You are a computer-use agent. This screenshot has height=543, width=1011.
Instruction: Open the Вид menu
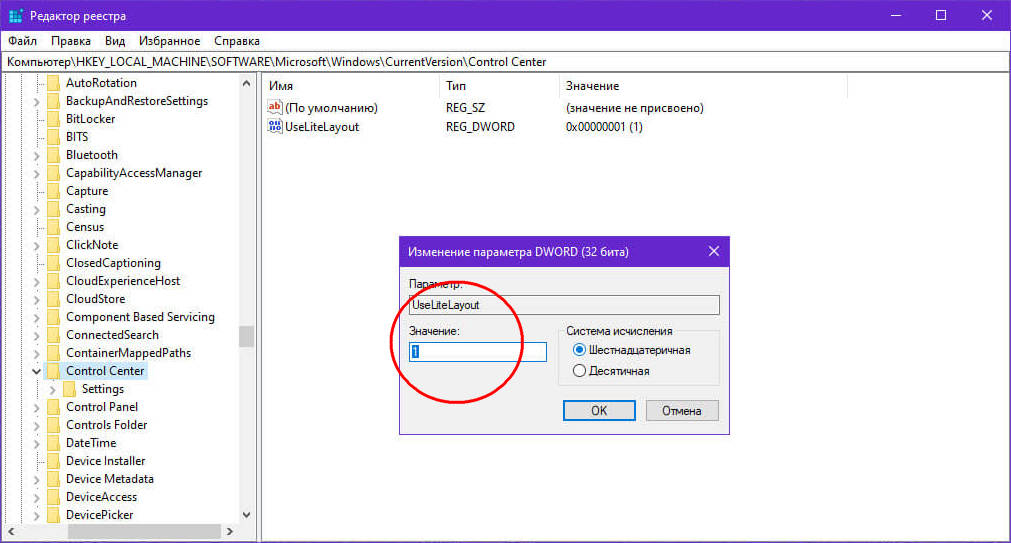pyautogui.click(x=115, y=41)
